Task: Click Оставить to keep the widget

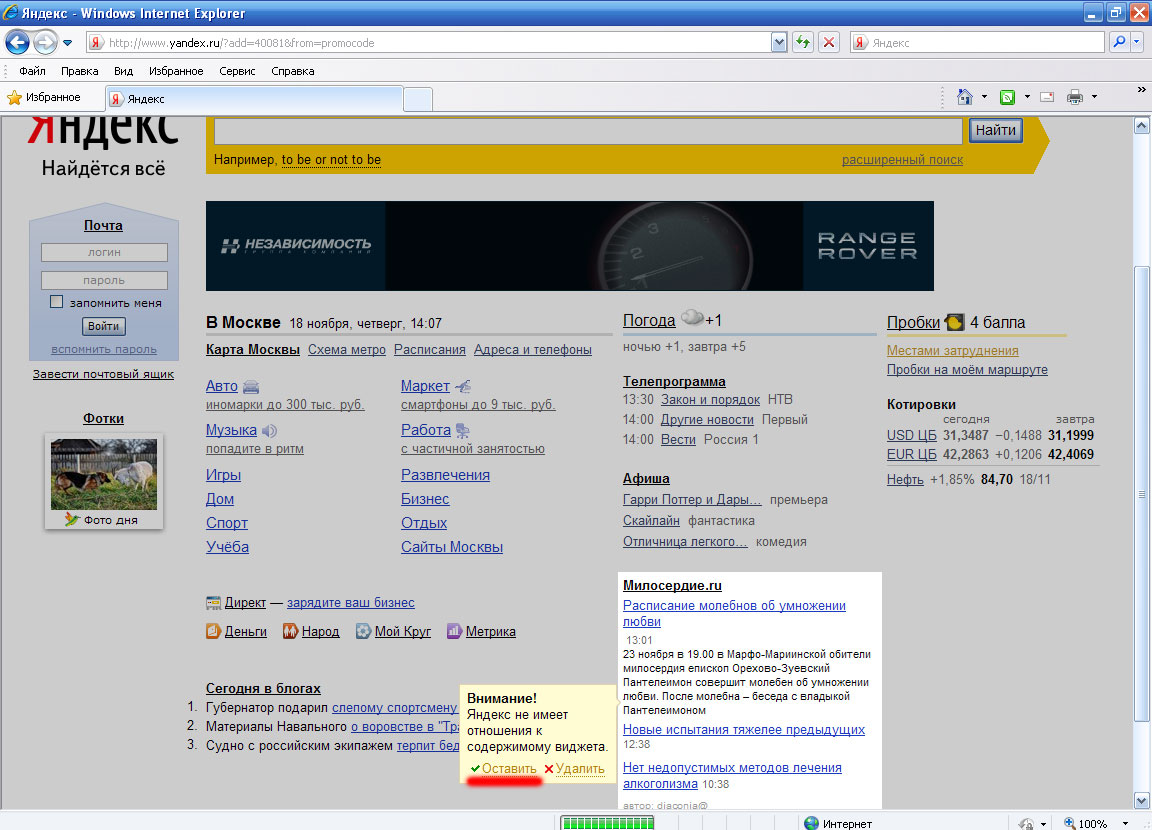Action: coord(509,769)
